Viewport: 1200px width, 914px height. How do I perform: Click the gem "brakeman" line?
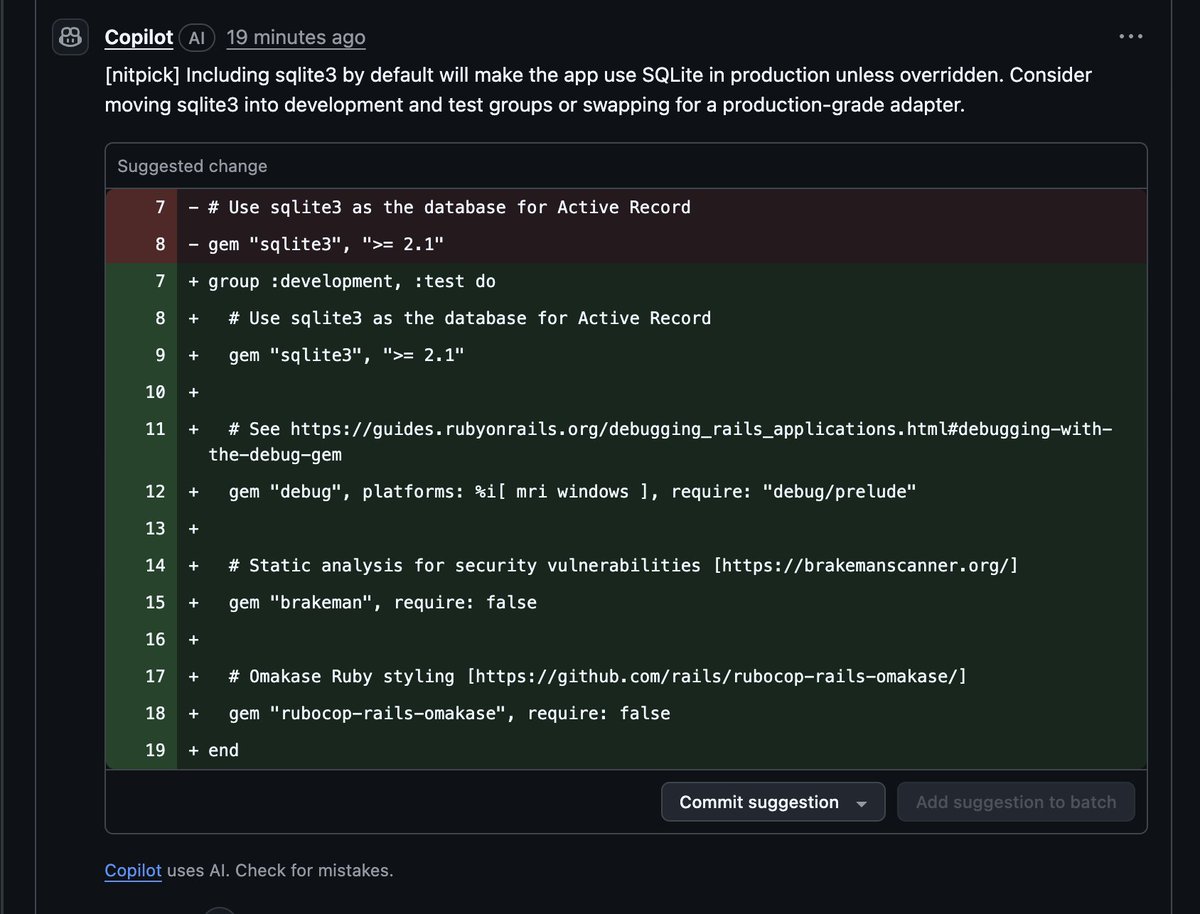(x=626, y=602)
